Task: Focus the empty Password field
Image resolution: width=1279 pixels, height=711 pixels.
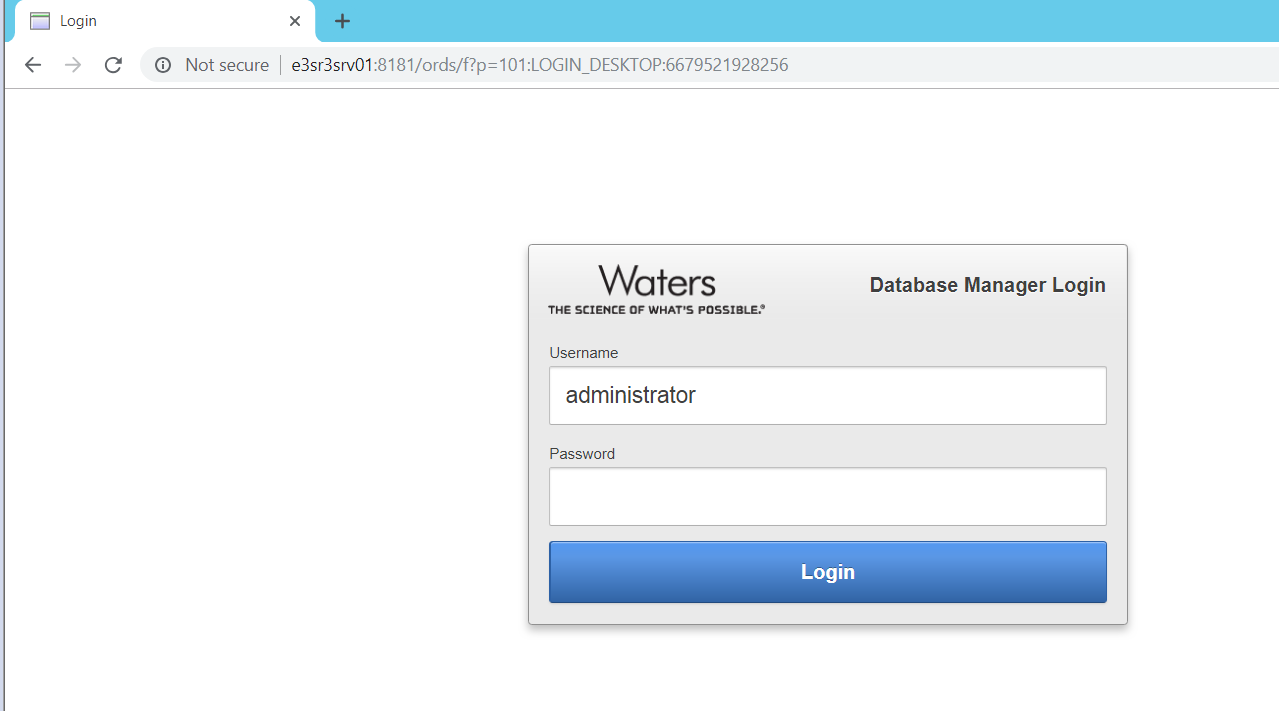Action: (x=827, y=496)
